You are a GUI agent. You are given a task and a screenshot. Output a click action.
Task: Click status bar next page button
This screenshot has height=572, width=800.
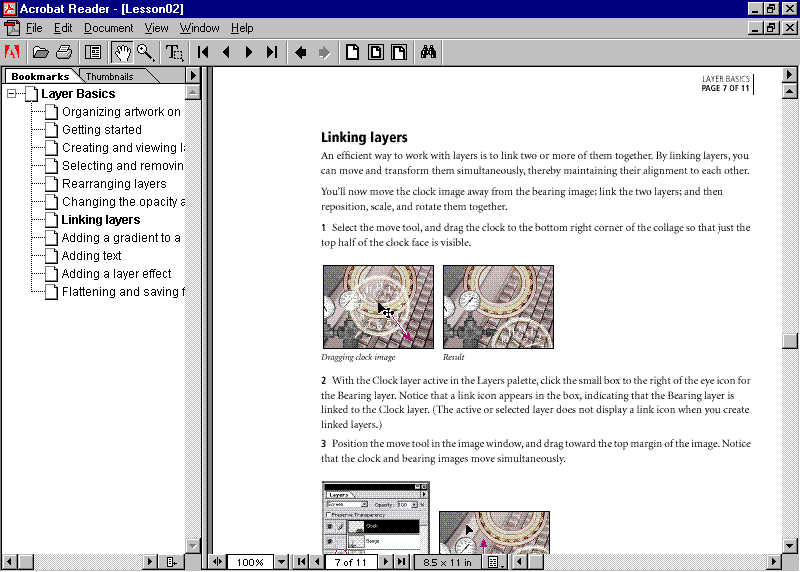[386, 562]
